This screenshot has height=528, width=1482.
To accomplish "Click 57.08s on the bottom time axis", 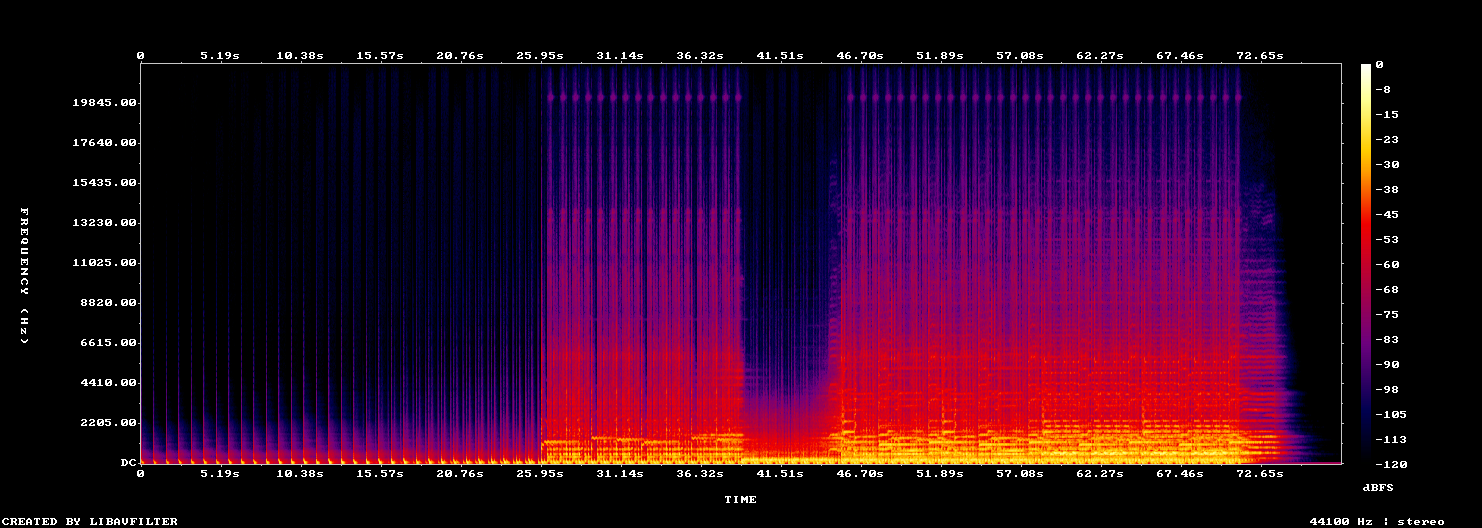I will pyautogui.click(x=1019, y=474).
